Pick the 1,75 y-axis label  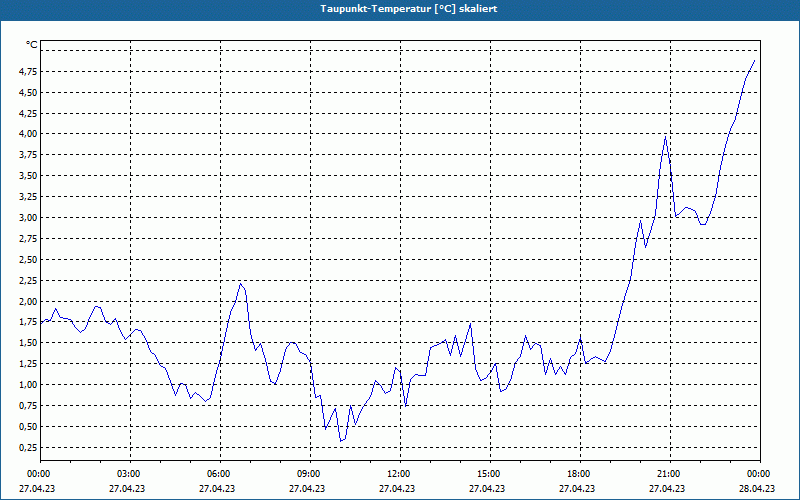coord(28,322)
